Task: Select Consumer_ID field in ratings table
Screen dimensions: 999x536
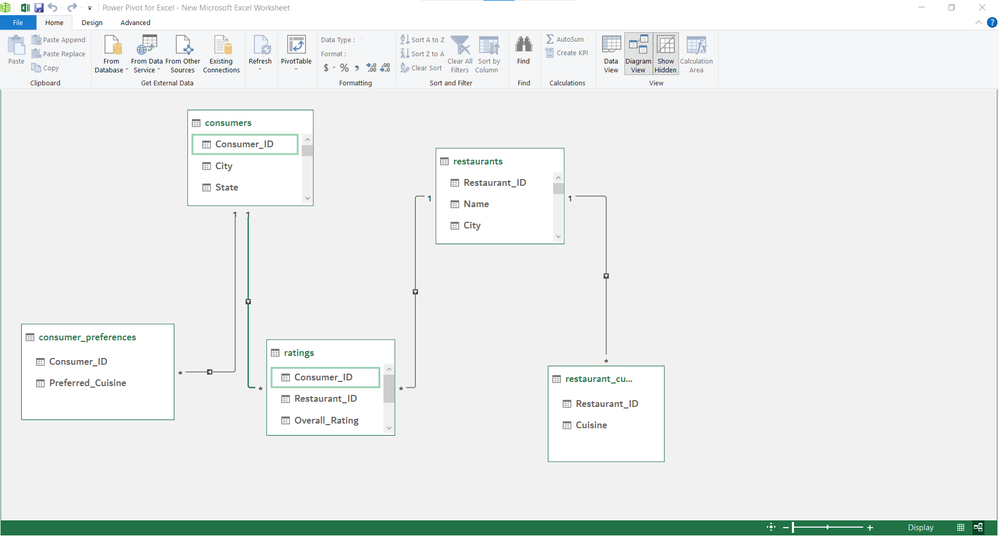Action: 325,377
